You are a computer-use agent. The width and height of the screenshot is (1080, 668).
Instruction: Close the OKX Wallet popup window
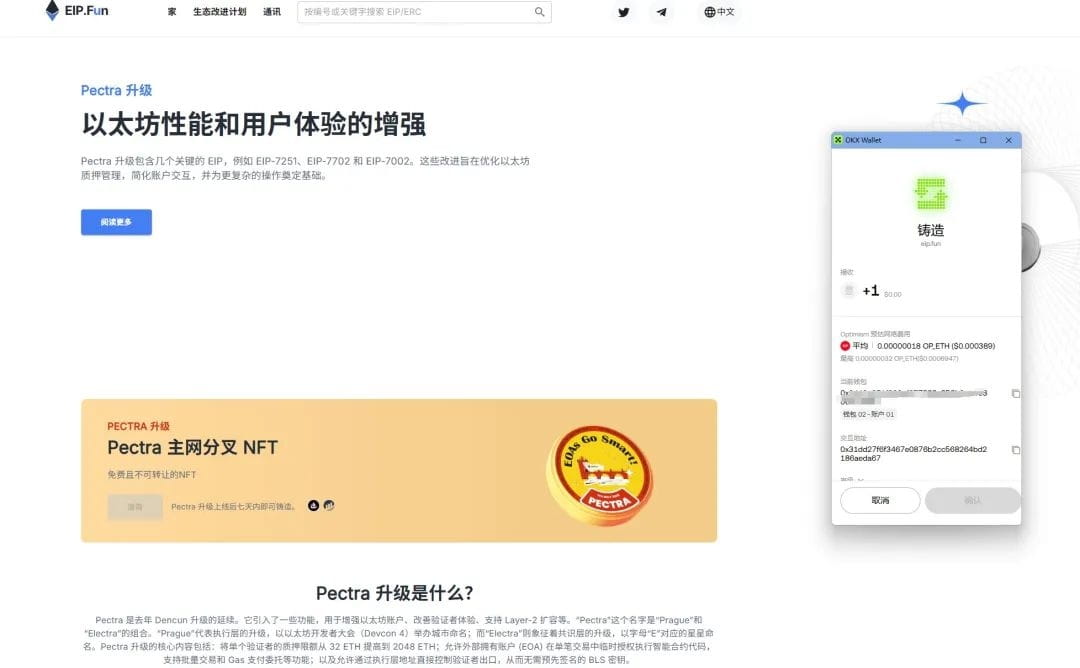(1008, 140)
